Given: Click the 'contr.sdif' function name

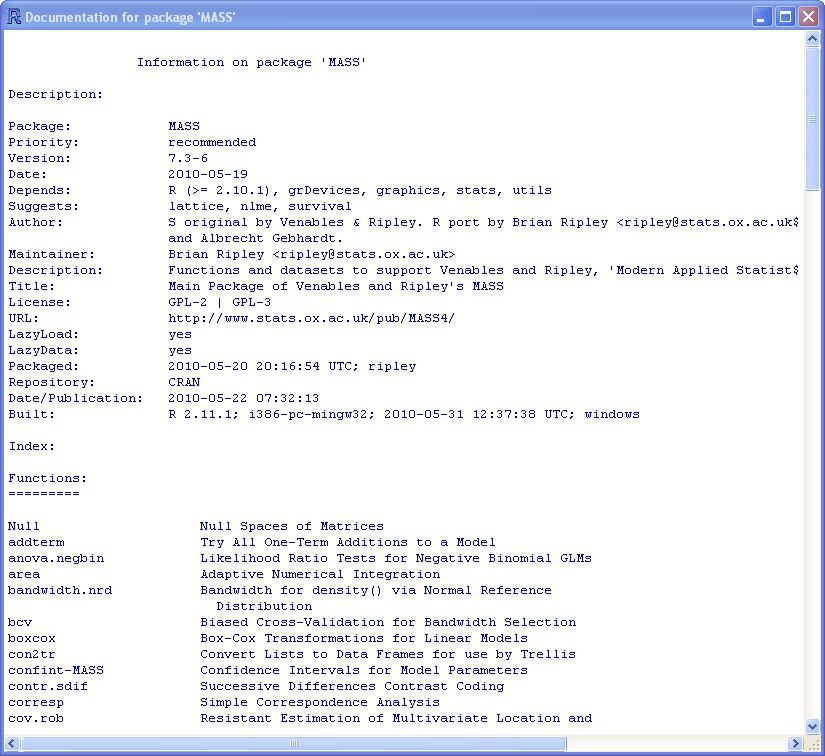Looking at the screenshot, I should tap(48, 686).
